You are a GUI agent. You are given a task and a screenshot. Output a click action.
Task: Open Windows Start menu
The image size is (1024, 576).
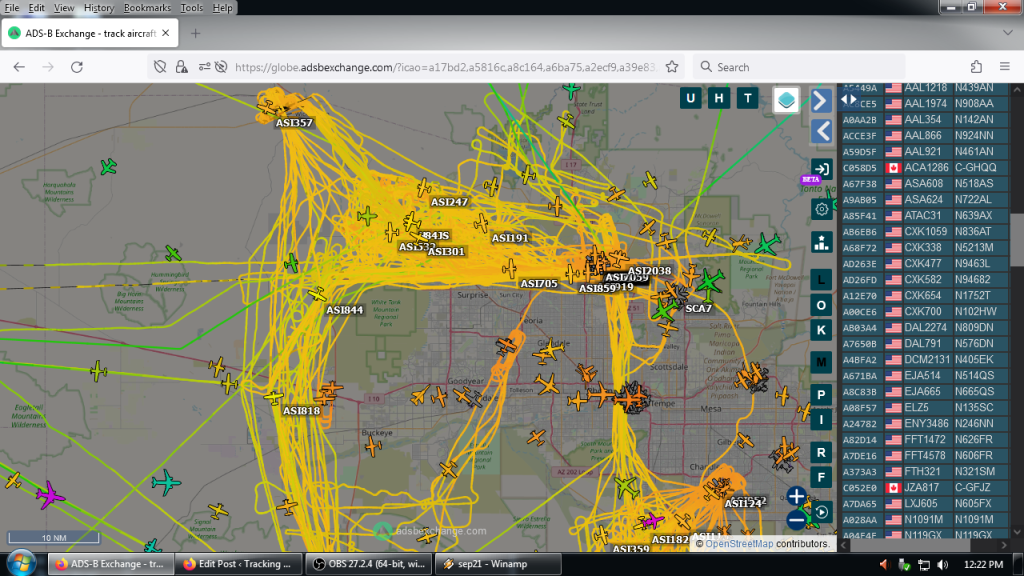[x=20, y=564]
